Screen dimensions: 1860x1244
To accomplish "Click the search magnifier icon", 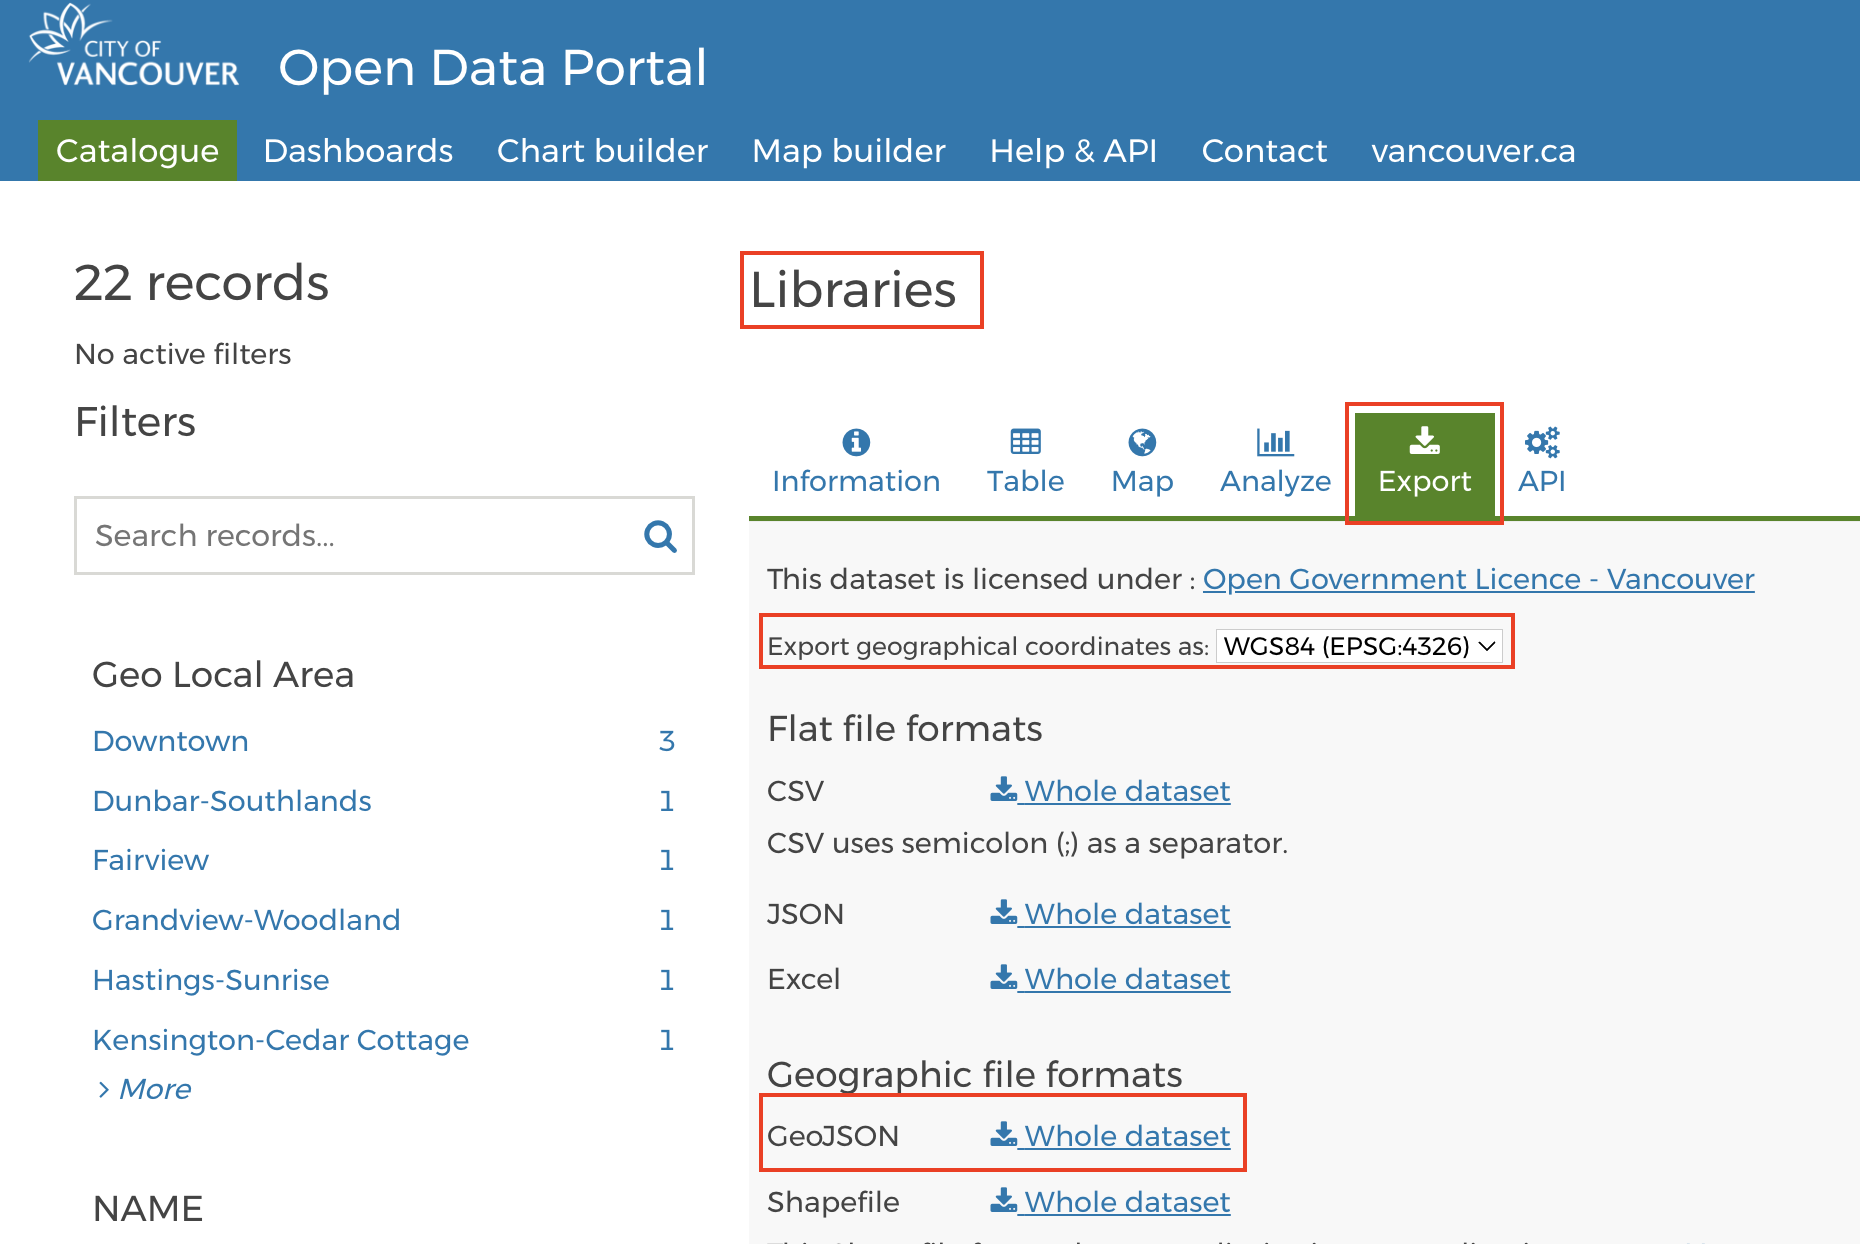I will pyautogui.click(x=660, y=536).
